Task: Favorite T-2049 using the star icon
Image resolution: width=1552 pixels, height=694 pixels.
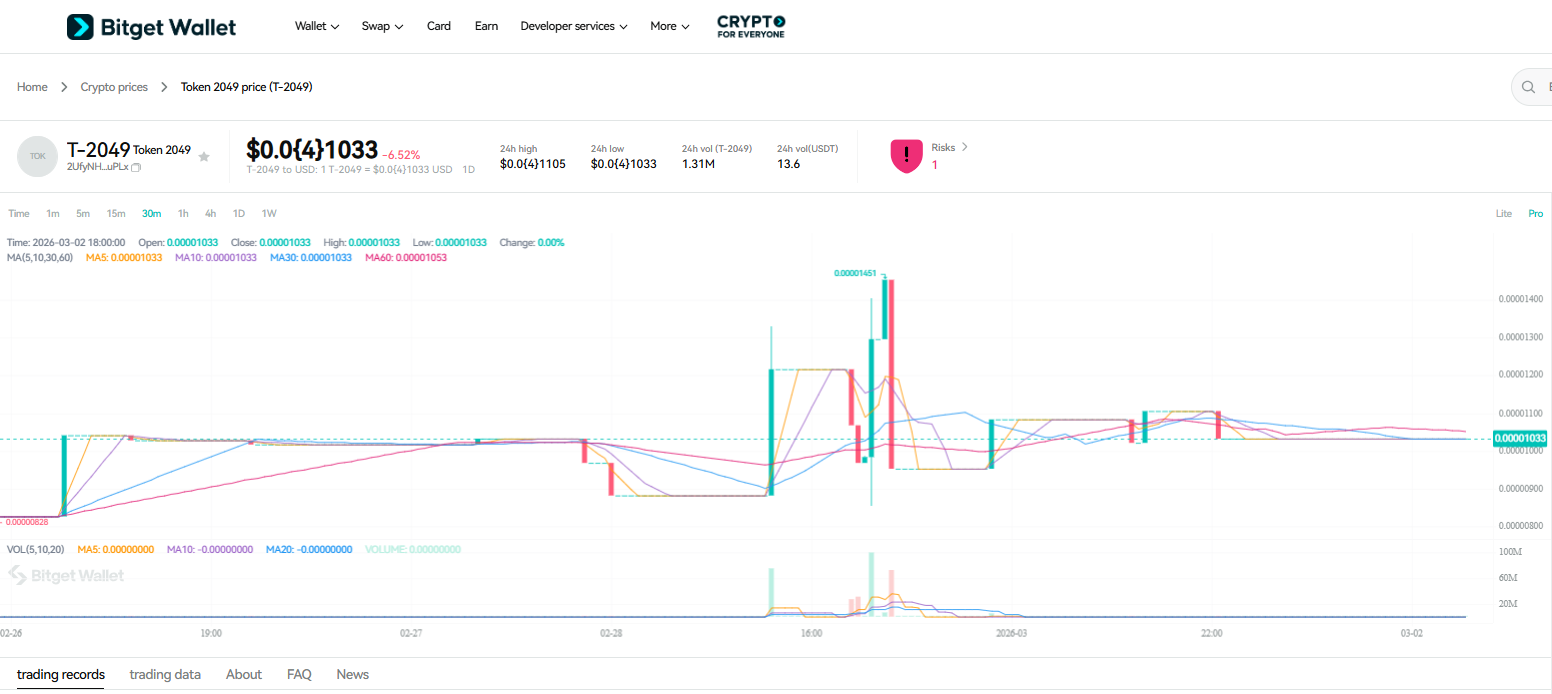Action: click(204, 157)
